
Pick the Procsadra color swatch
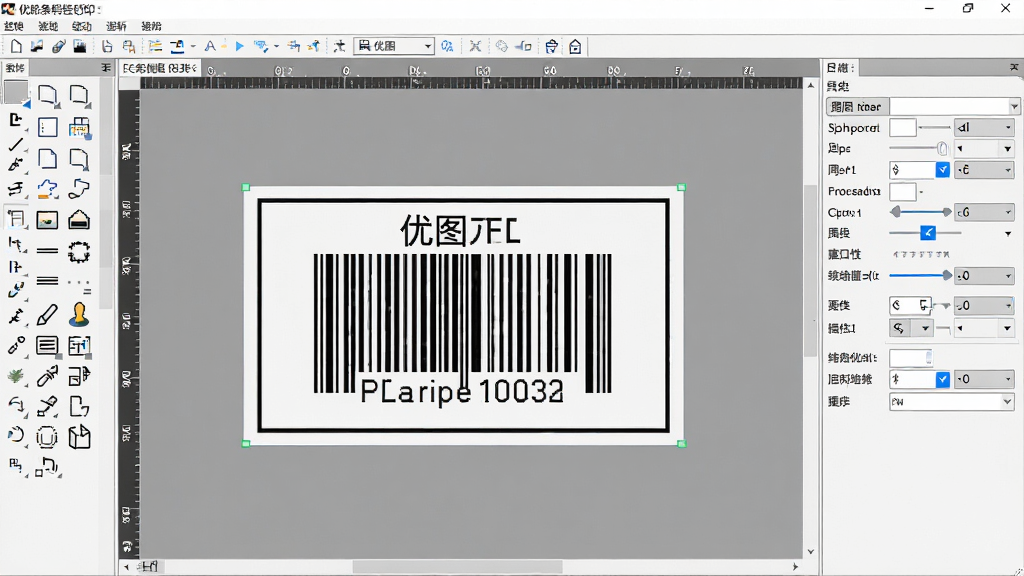point(903,191)
